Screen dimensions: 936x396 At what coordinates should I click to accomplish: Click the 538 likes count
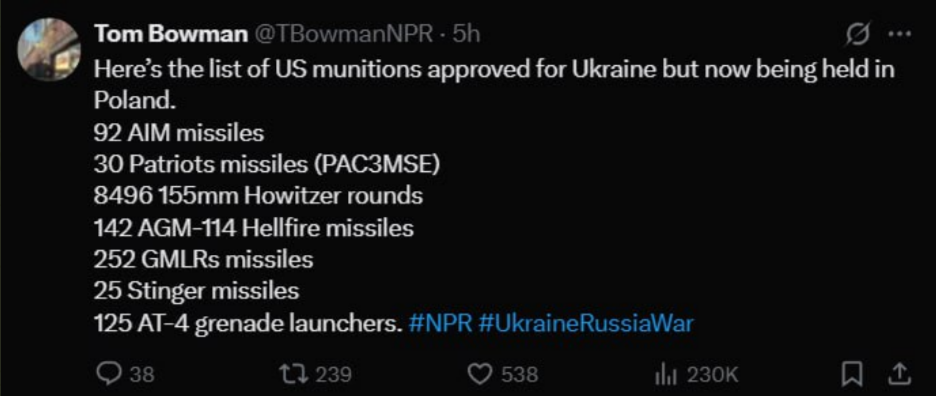click(519, 375)
